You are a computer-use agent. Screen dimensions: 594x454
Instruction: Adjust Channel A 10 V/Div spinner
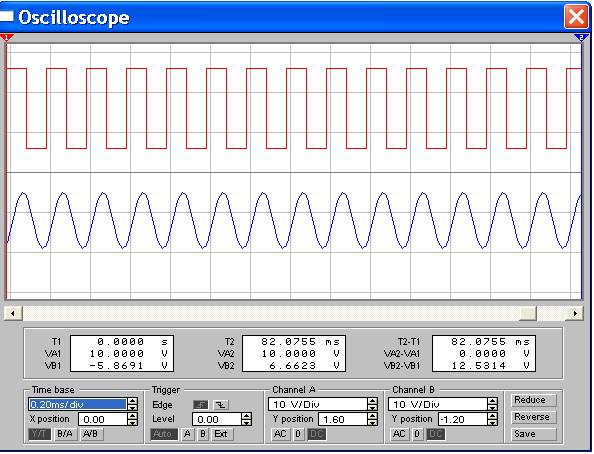(373, 404)
